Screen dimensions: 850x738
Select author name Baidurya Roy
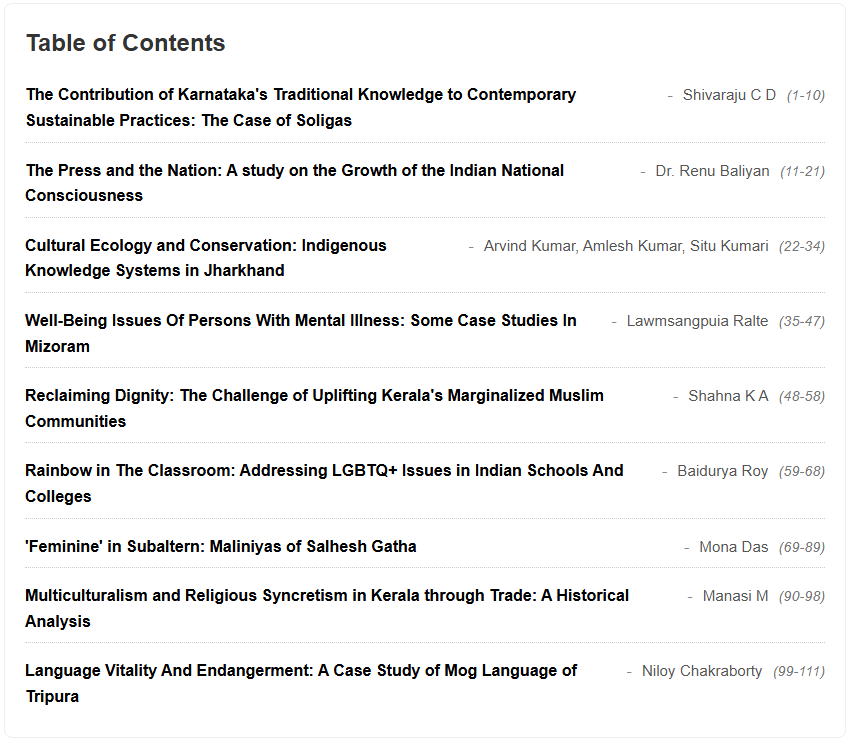click(723, 471)
